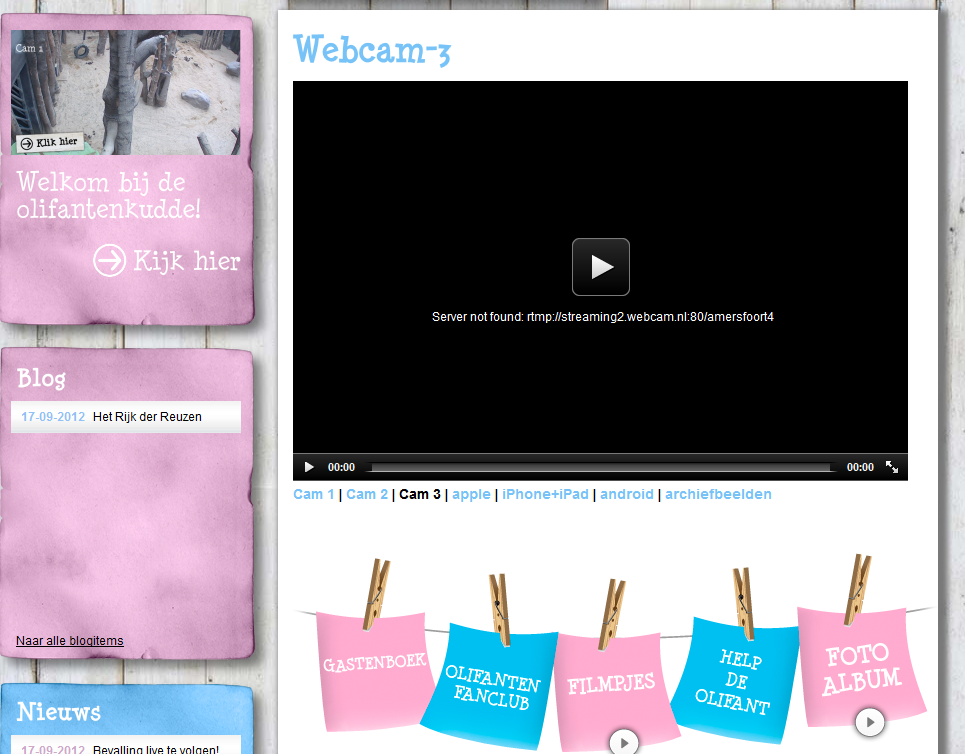
Task: Click the video progress seek bar
Action: point(600,467)
